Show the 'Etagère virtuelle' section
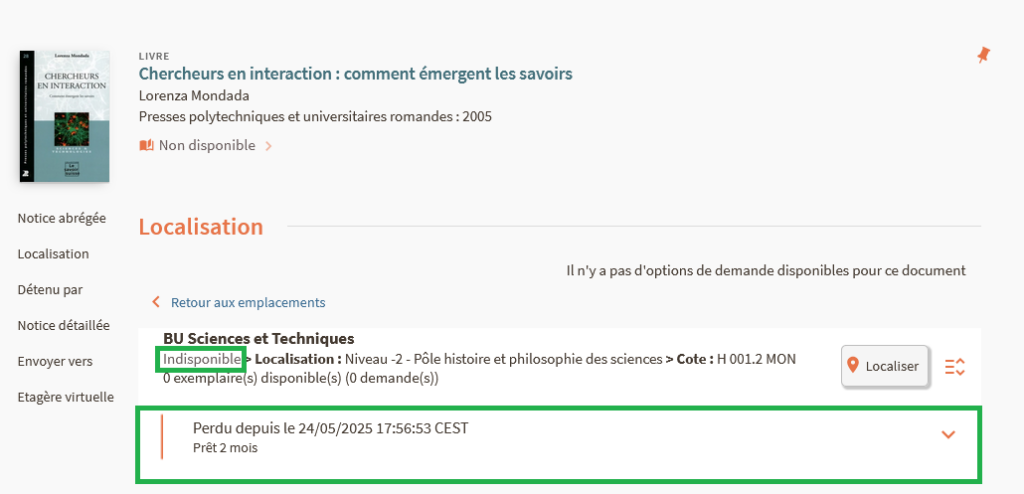This screenshot has width=1024, height=494. [x=65, y=397]
